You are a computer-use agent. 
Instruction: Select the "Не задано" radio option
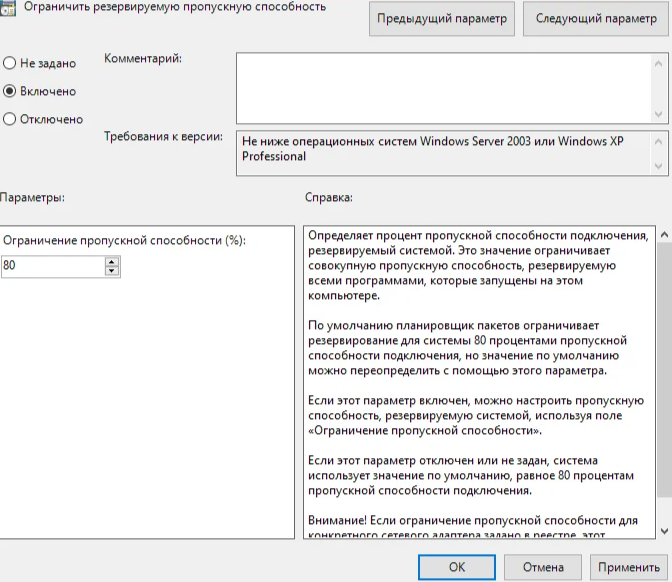tap(10, 63)
